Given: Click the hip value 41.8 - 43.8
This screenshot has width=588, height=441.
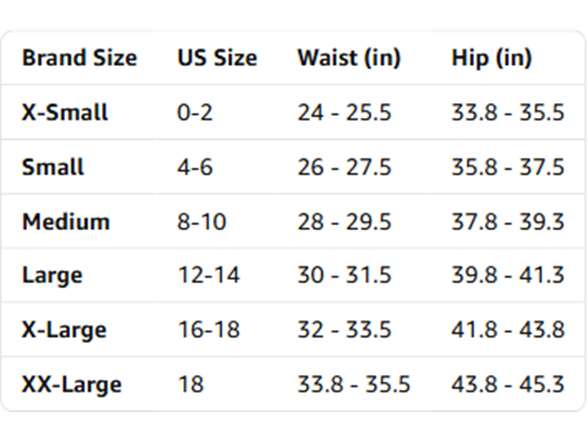Looking at the screenshot, I should tap(508, 329).
